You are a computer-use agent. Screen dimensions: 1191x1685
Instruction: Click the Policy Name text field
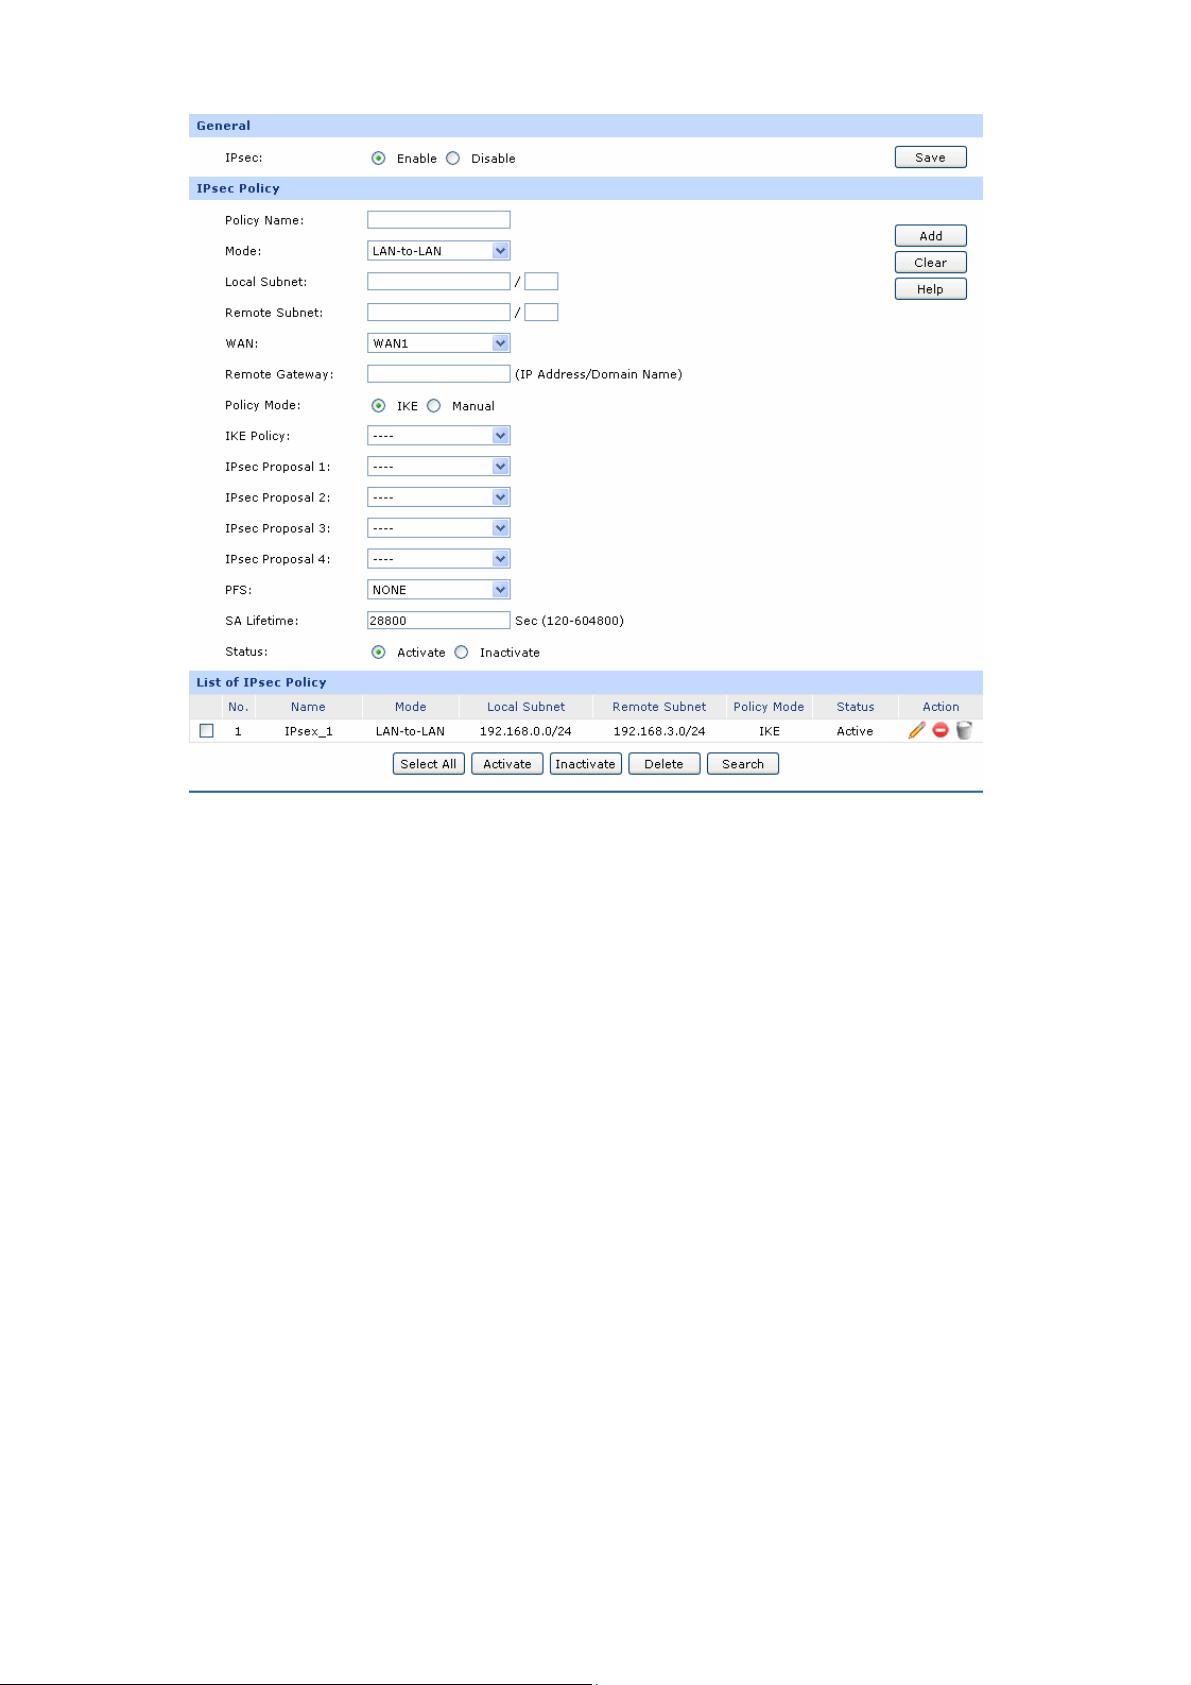point(438,220)
